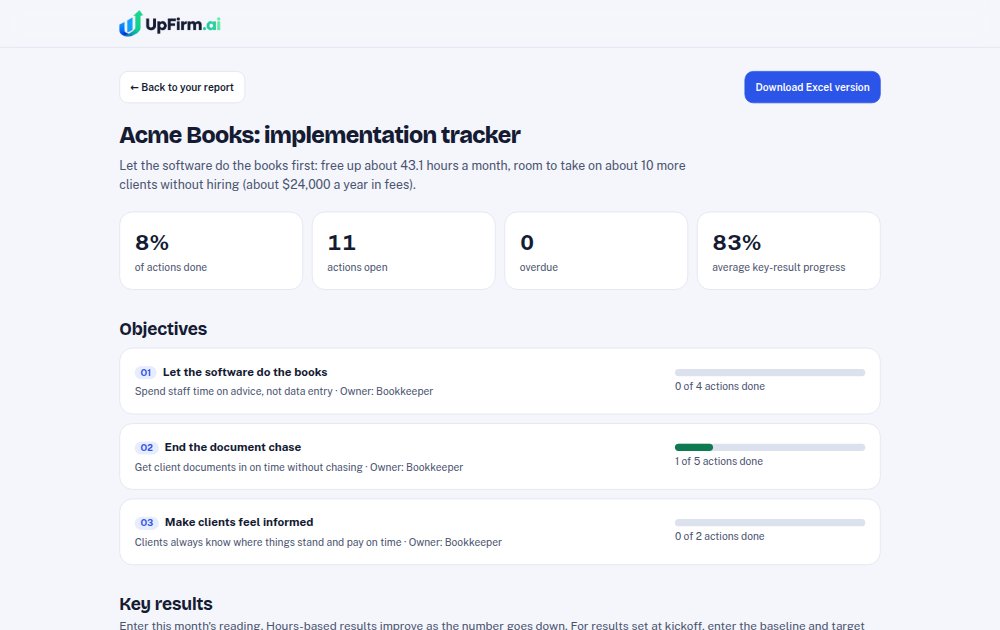Click the UpFirm.ai logo
The height and width of the screenshot is (630, 1000).
[170, 24]
